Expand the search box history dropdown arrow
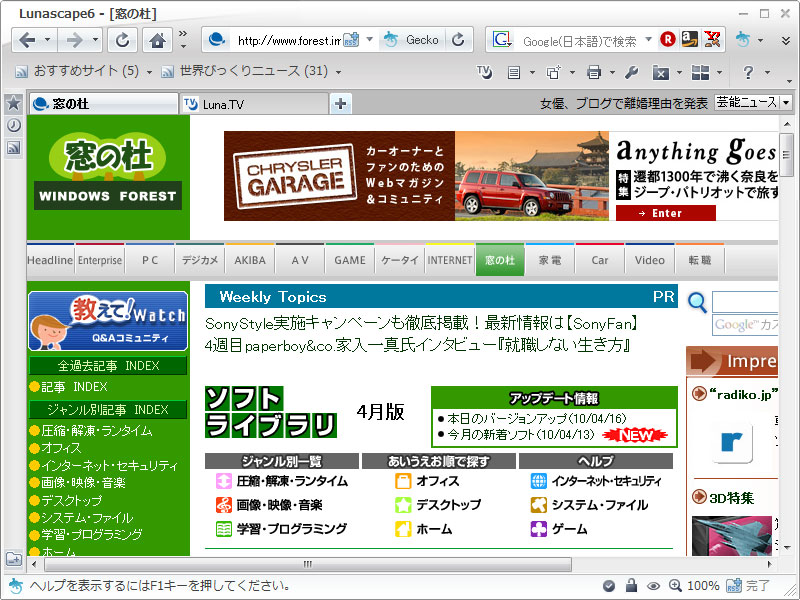Screen dimensions: 800x600 tap(648, 40)
